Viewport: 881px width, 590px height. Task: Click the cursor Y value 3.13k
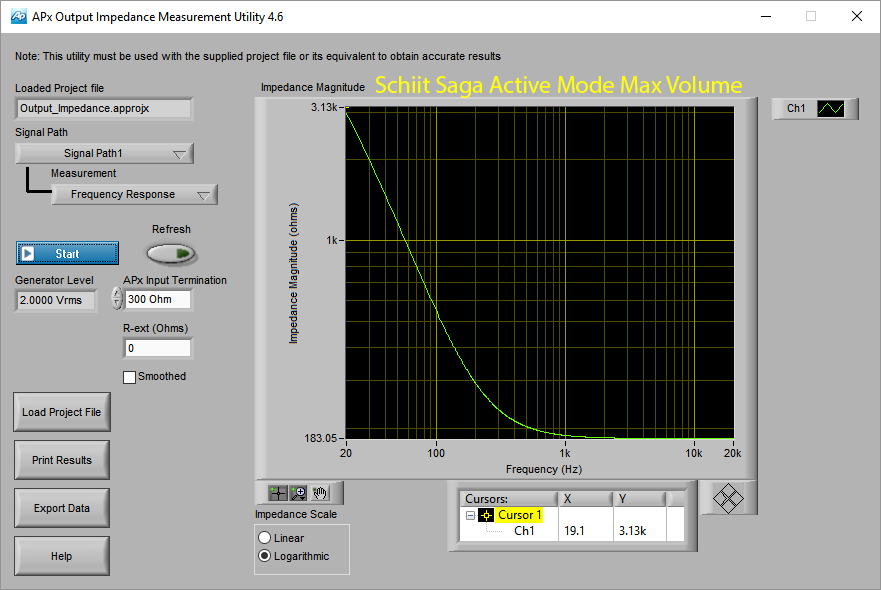633,530
